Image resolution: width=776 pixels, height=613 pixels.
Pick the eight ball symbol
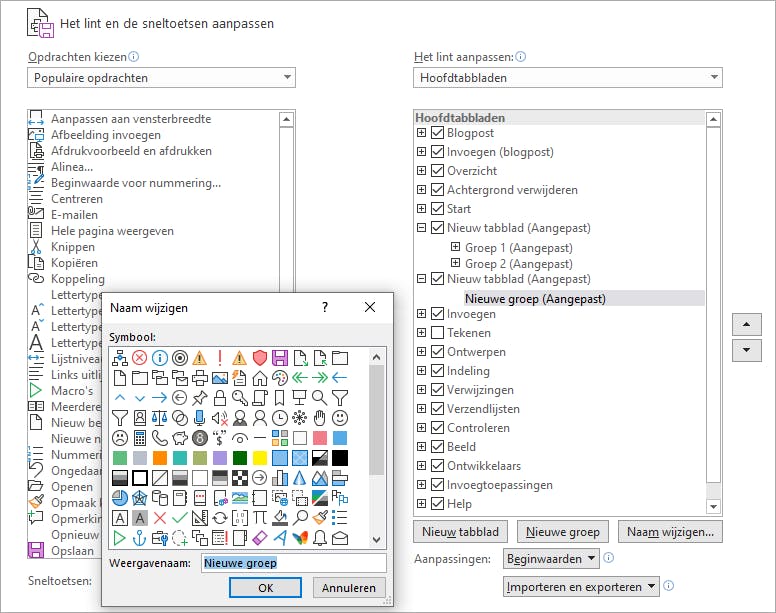coord(200,438)
